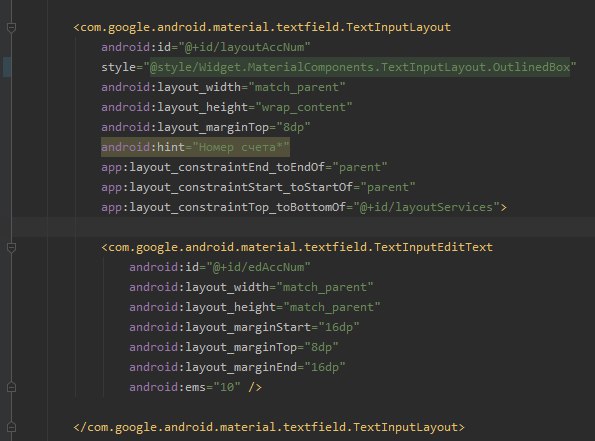This screenshot has height=441, width=595.
Task: Click android:layout_marginStart "16dp" value
Action: (338, 327)
